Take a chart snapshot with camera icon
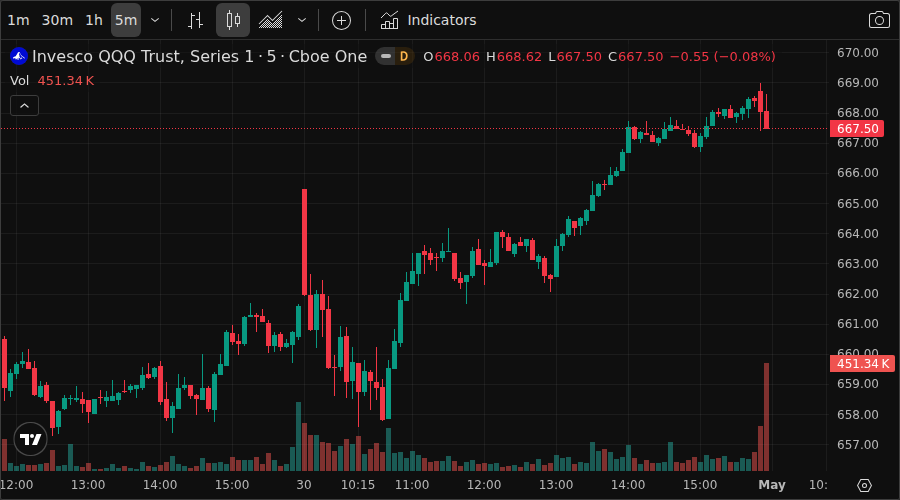This screenshot has height=500, width=900. [879, 20]
